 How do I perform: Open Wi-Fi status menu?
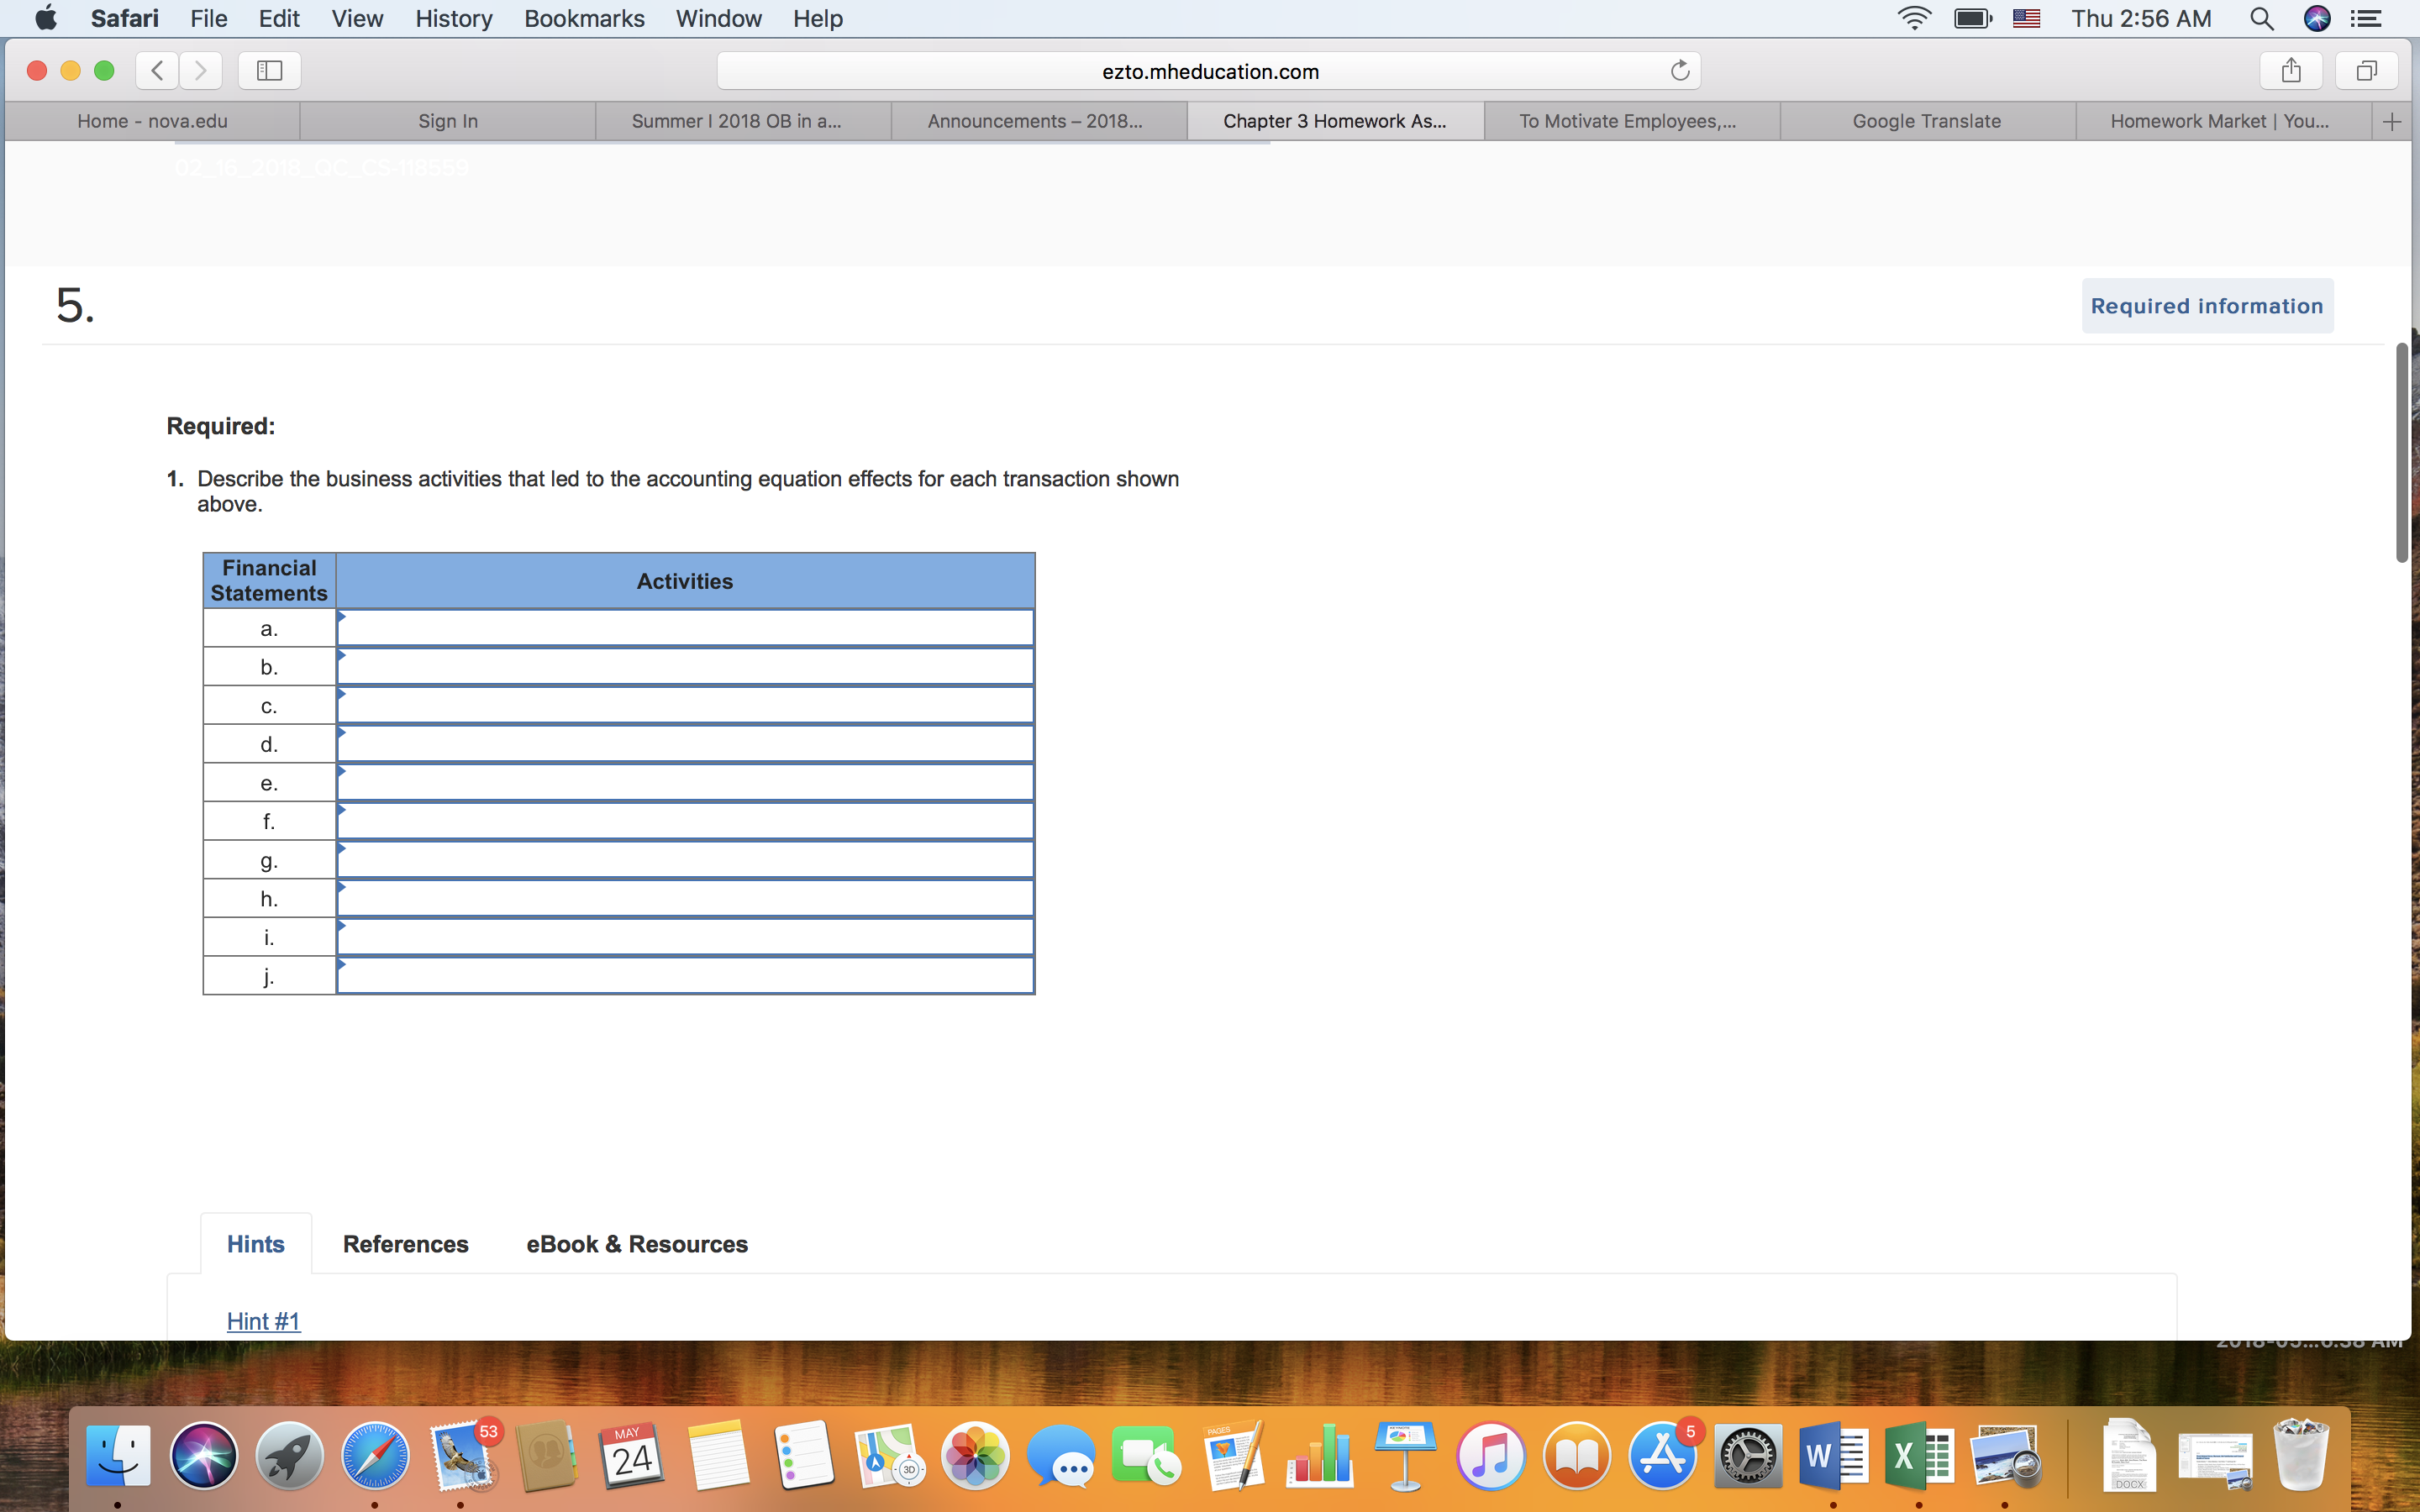(x=1914, y=18)
